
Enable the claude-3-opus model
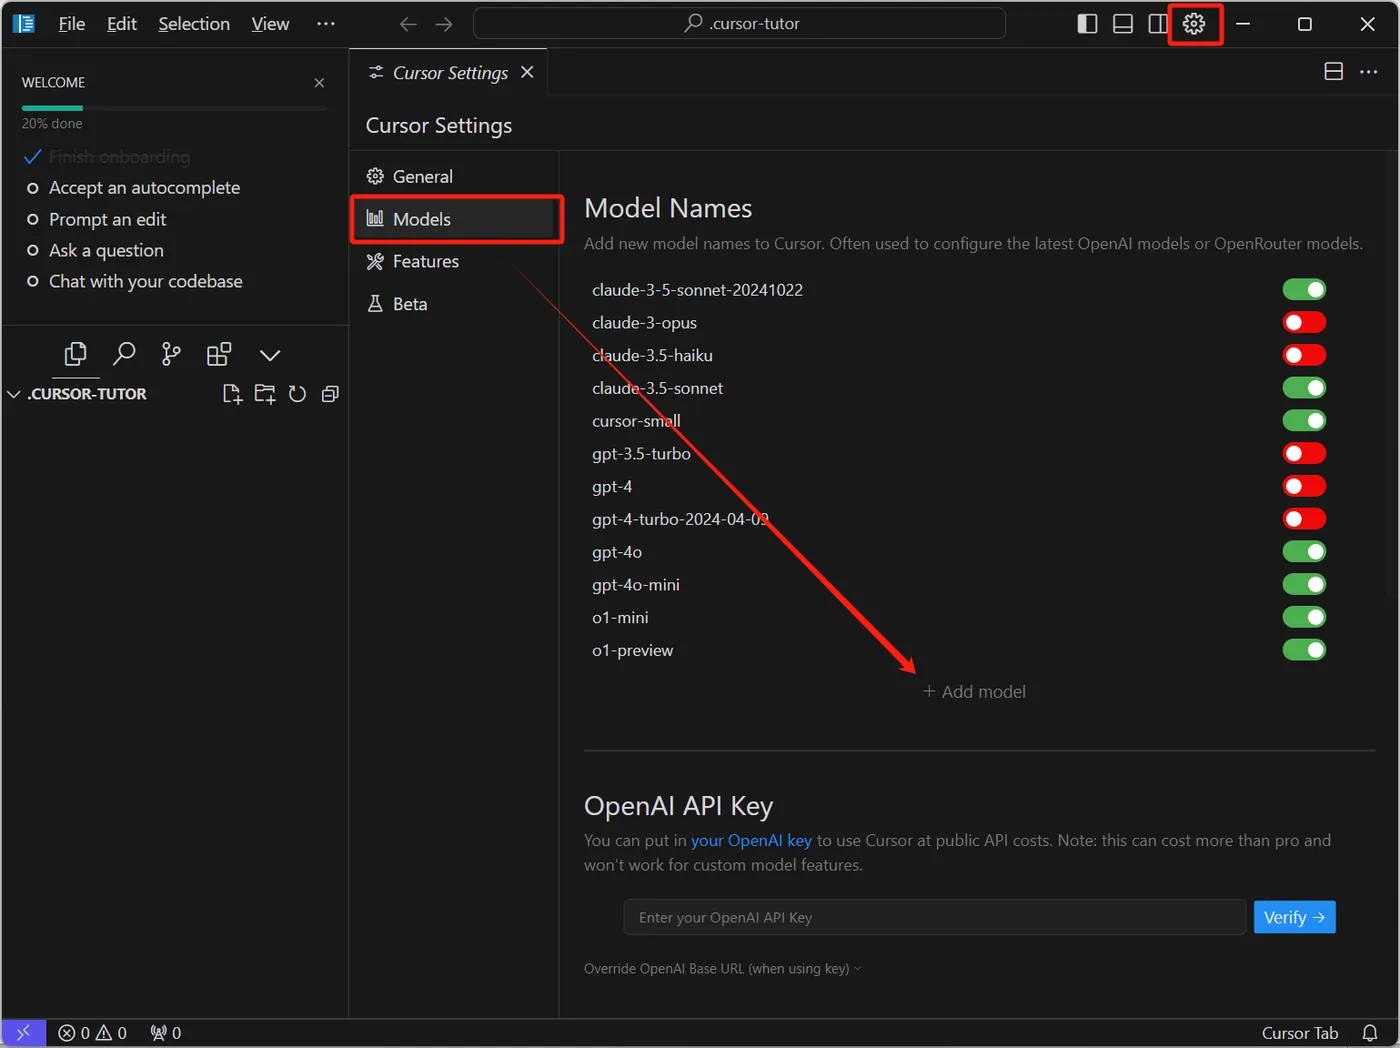1304,323
